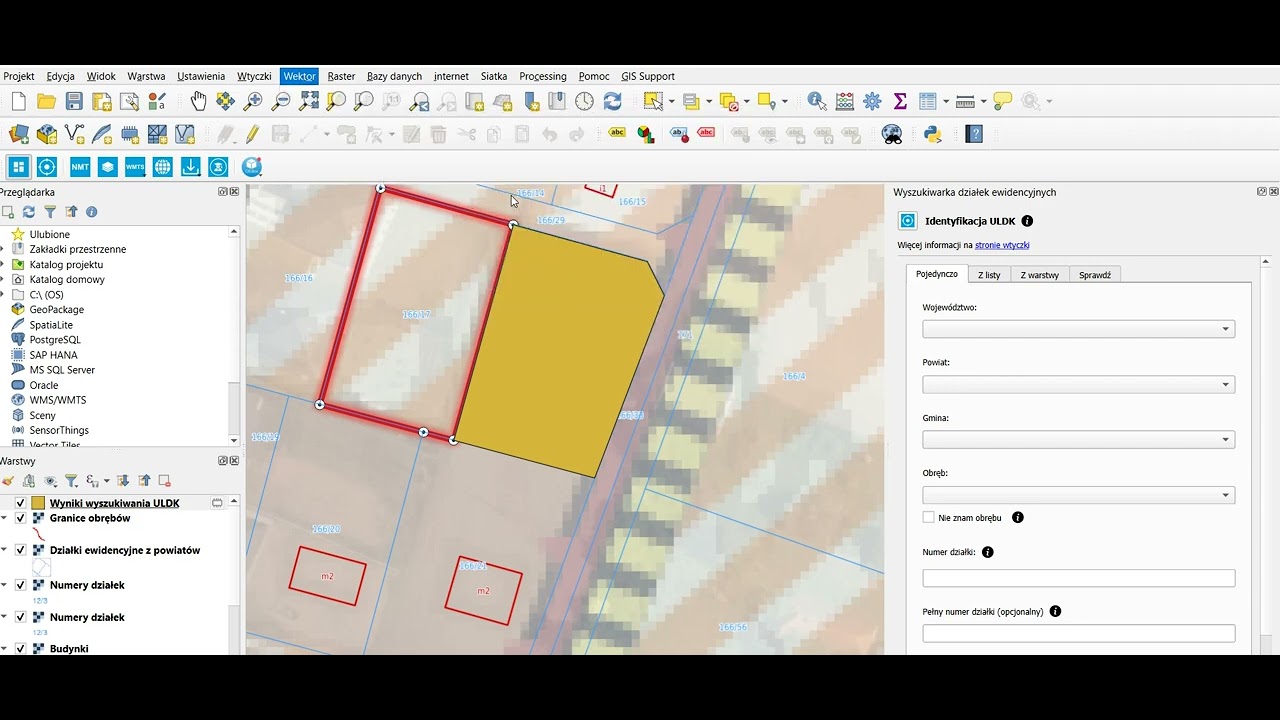Click the GIS Support download icon
This screenshot has width=1280, height=720.
click(x=190, y=167)
